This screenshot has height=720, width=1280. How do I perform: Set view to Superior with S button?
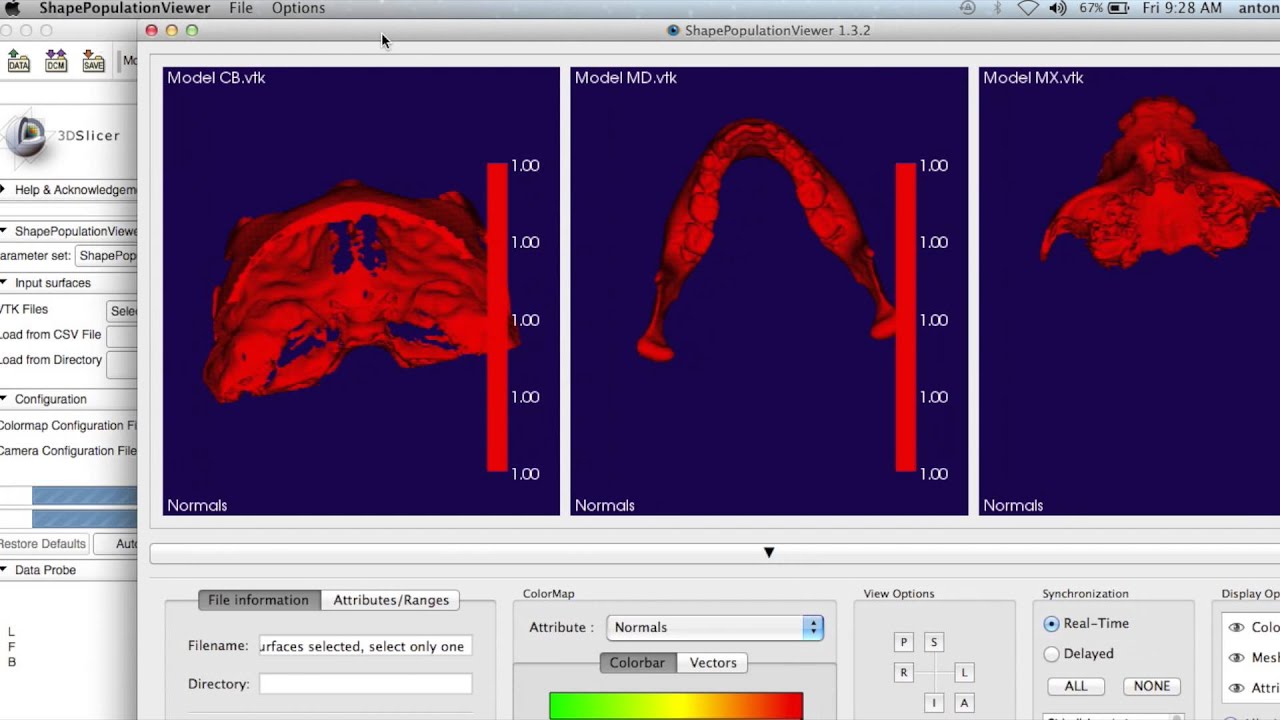point(934,642)
